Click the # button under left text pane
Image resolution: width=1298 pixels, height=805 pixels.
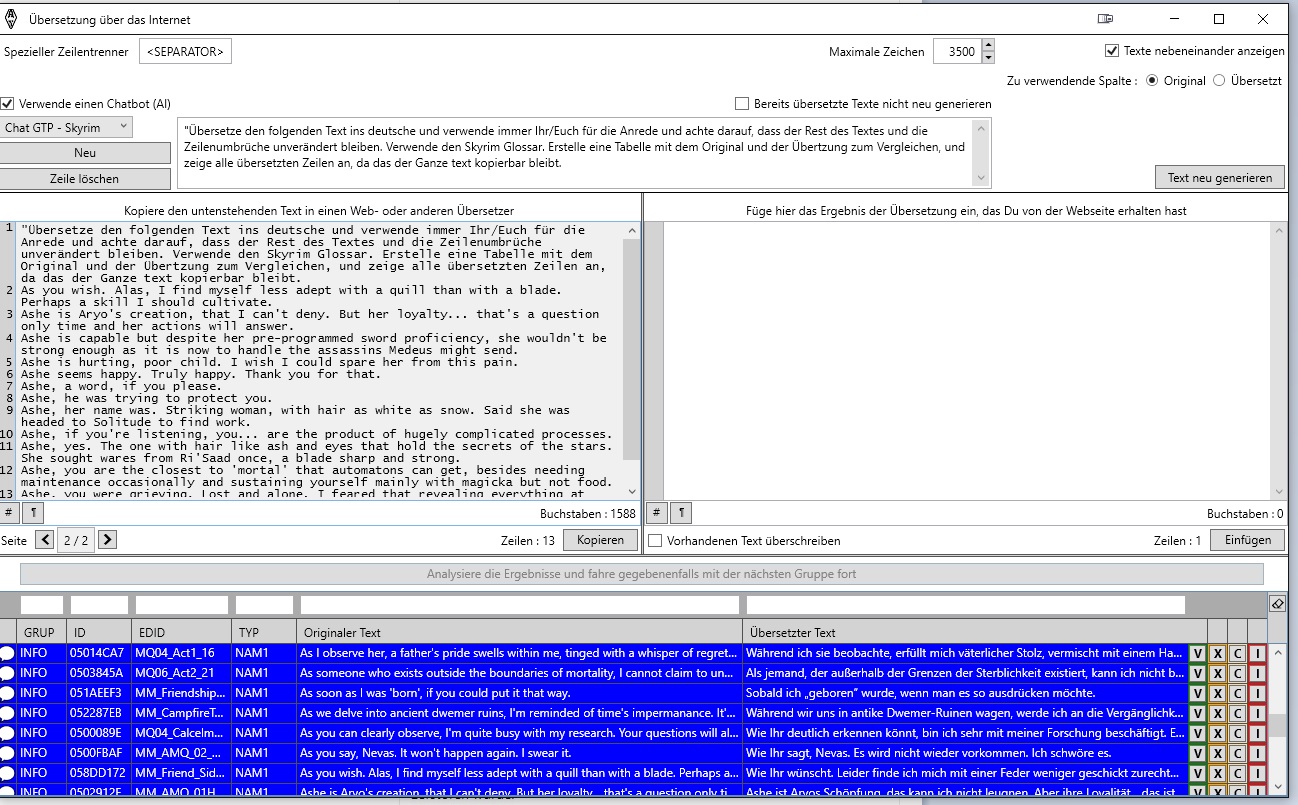[x=9, y=513]
